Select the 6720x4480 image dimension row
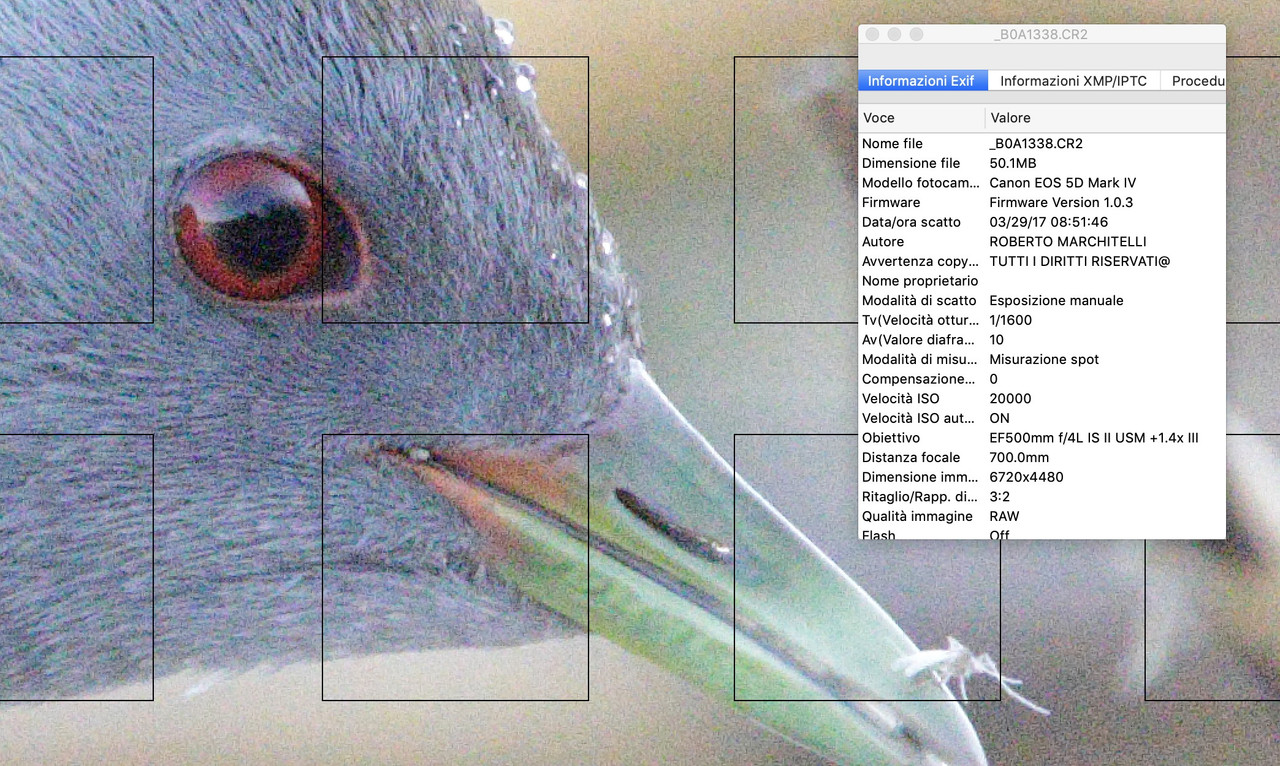The height and width of the screenshot is (766, 1280). click(x=1042, y=477)
